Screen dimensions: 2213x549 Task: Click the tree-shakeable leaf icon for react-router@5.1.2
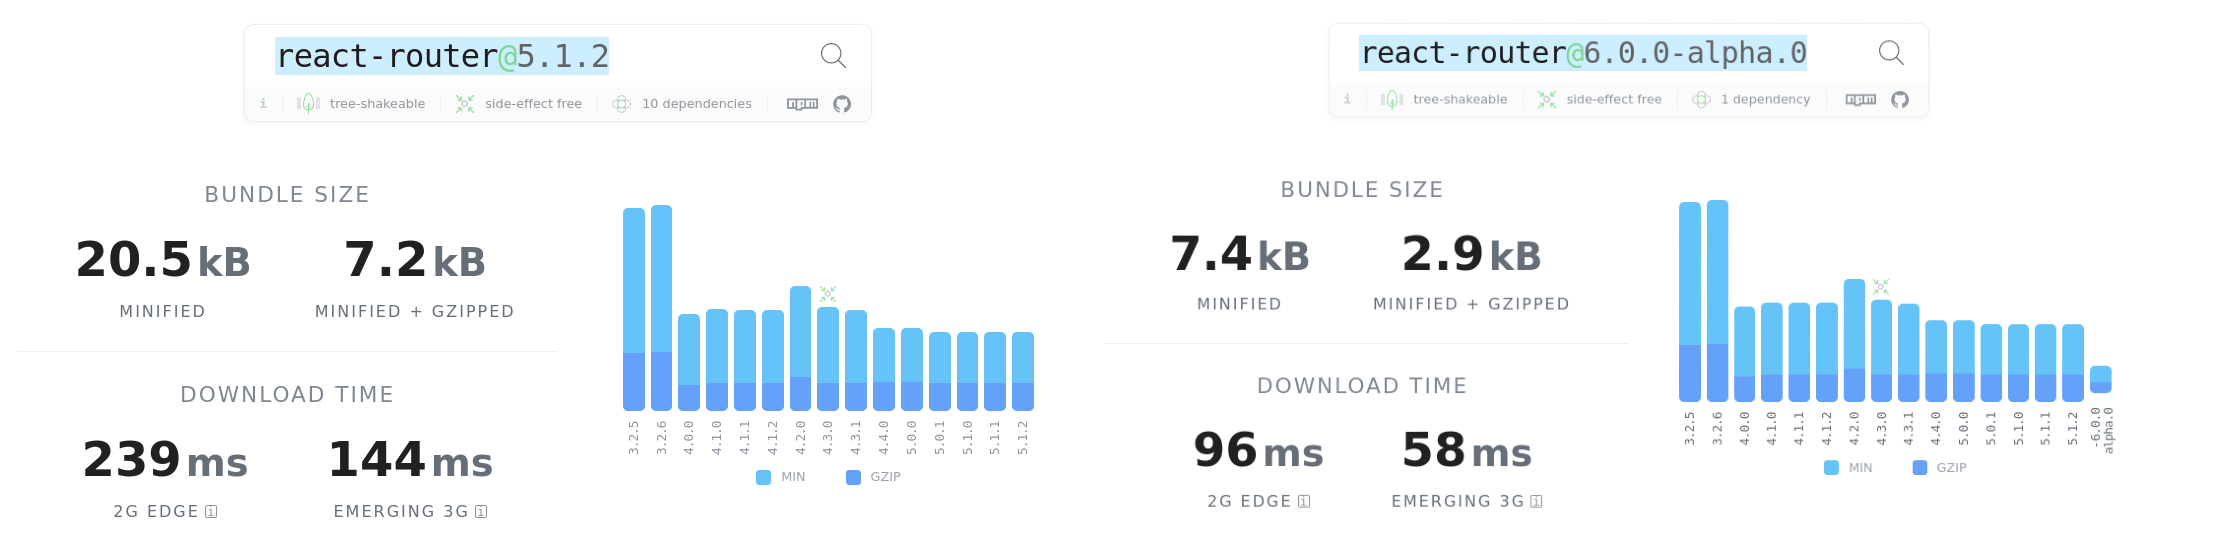(x=308, y=103)
